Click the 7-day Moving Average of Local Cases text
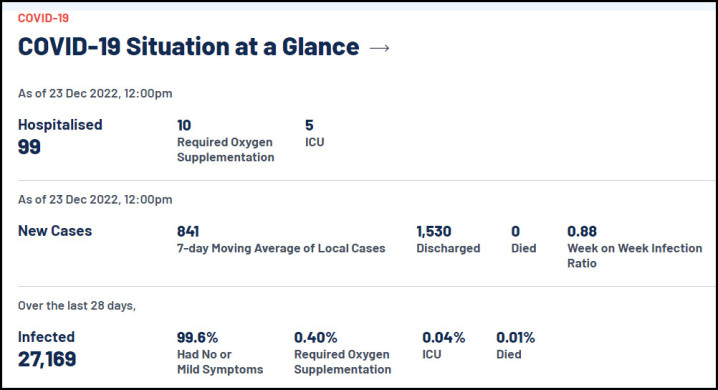The height and width of the screenshot is (390, 718). pos(281,248)
